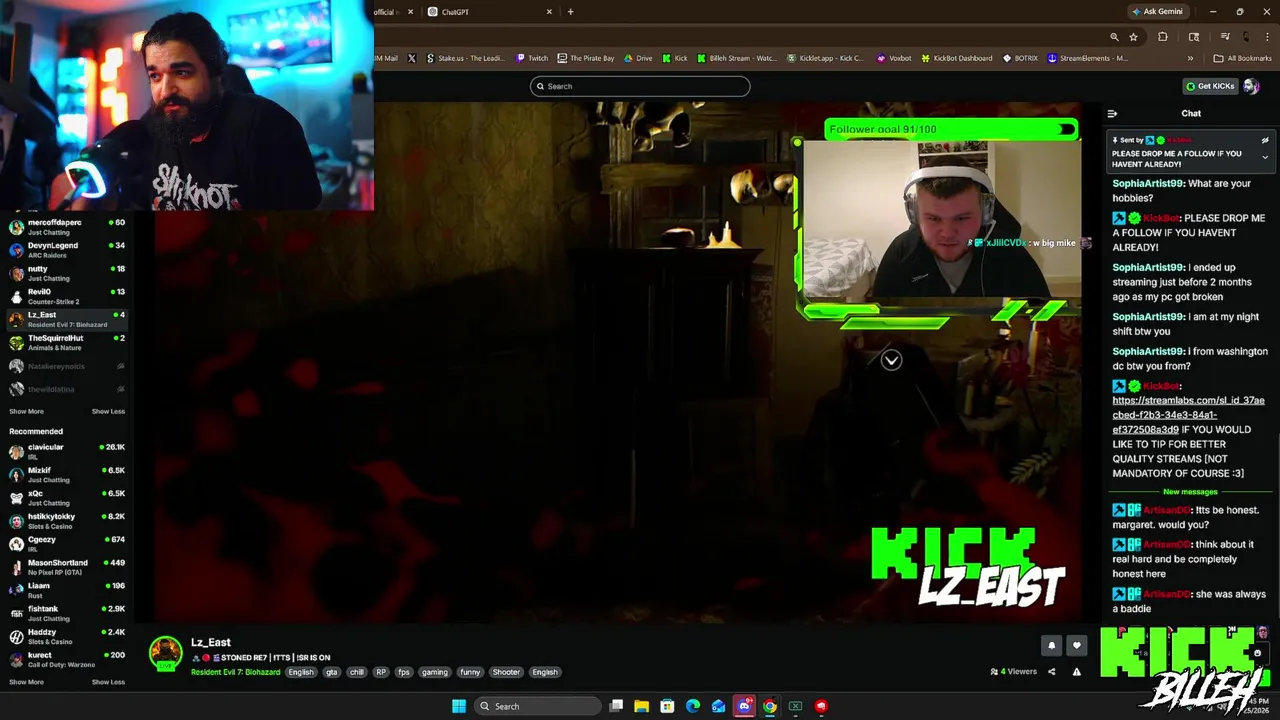Open xQc channel in Recommended
Screen dimensions: 1280x720
tap(66, 497)
